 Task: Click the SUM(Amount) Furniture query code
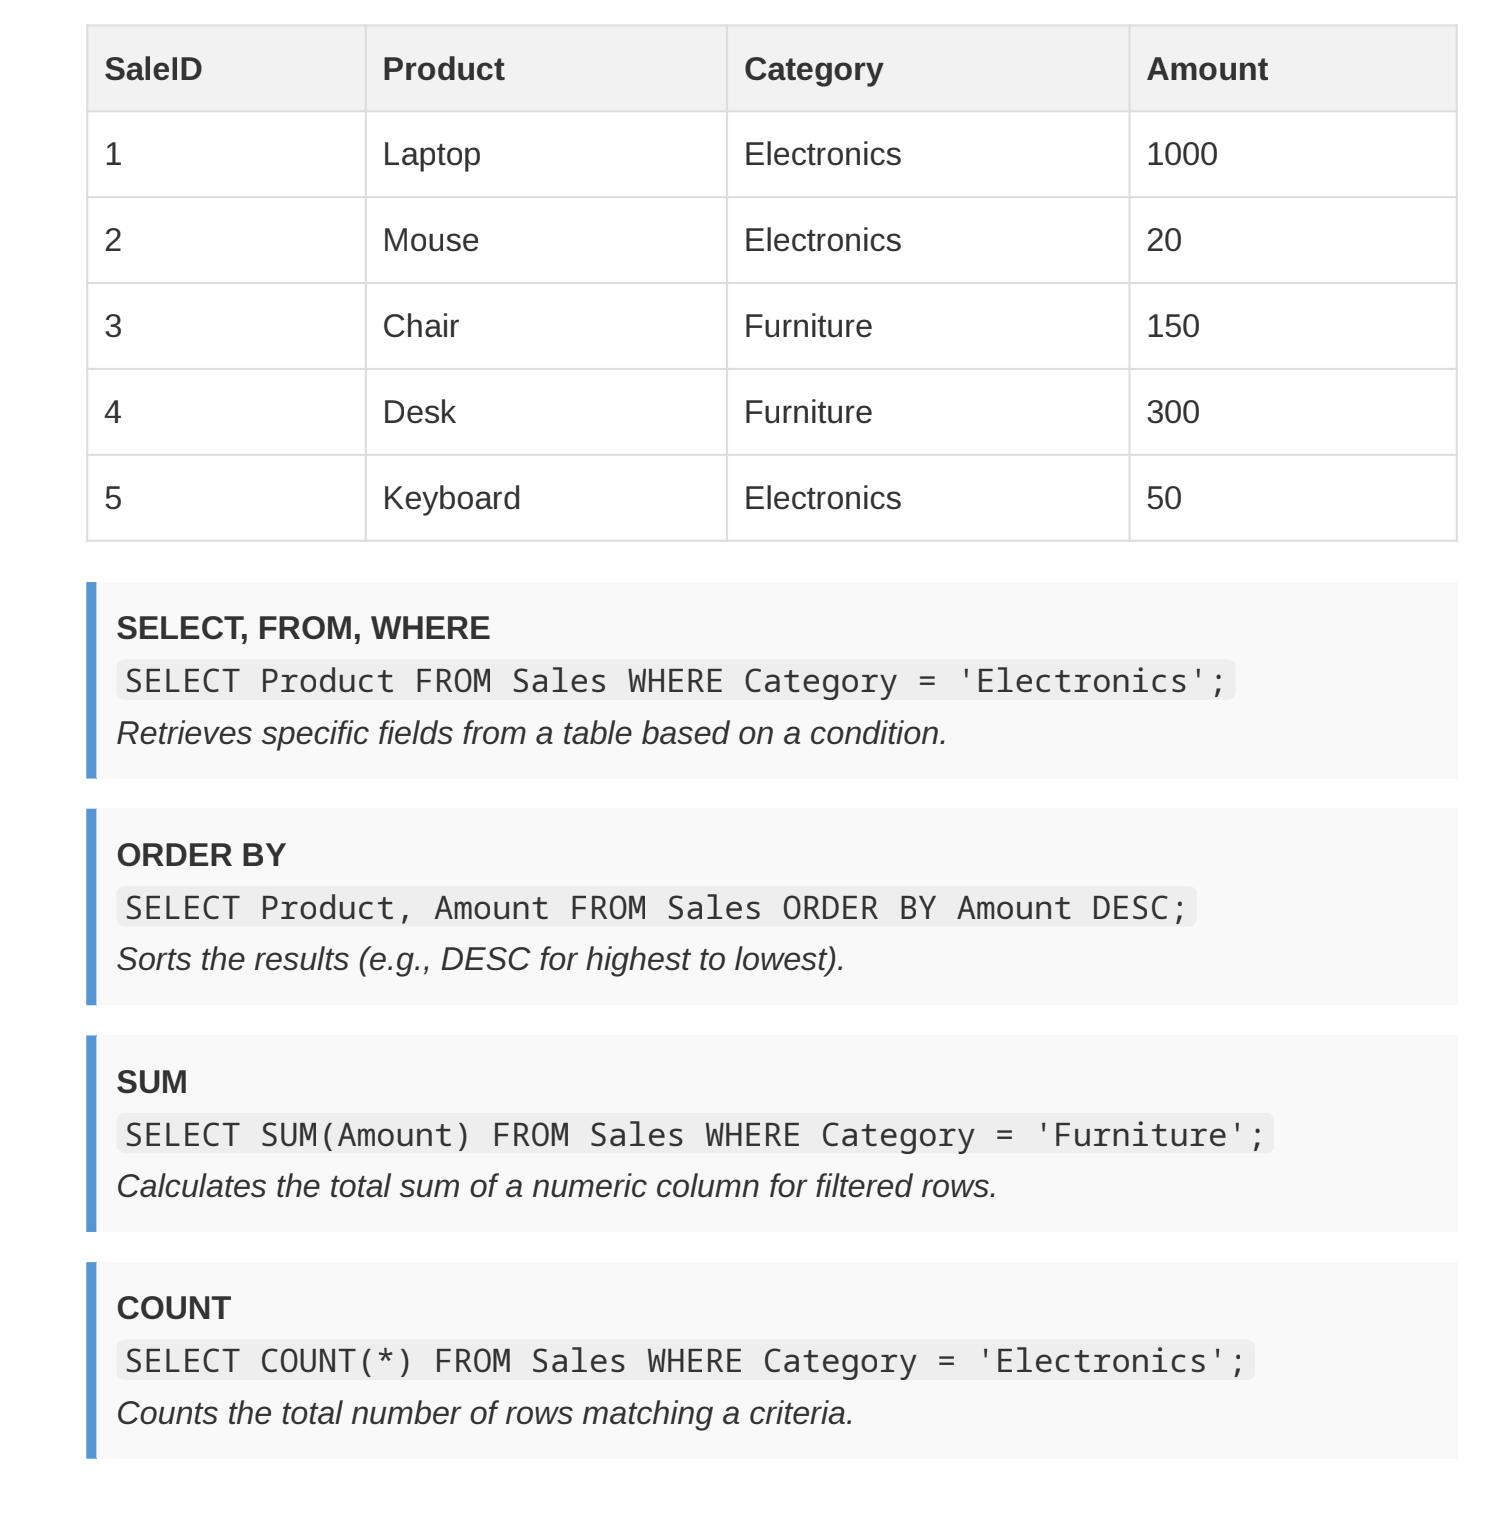pos(695,1135)
